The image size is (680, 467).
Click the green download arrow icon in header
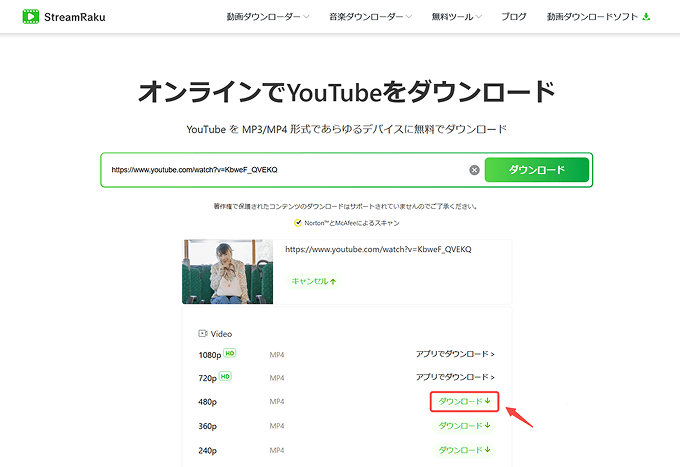(646, 17)
